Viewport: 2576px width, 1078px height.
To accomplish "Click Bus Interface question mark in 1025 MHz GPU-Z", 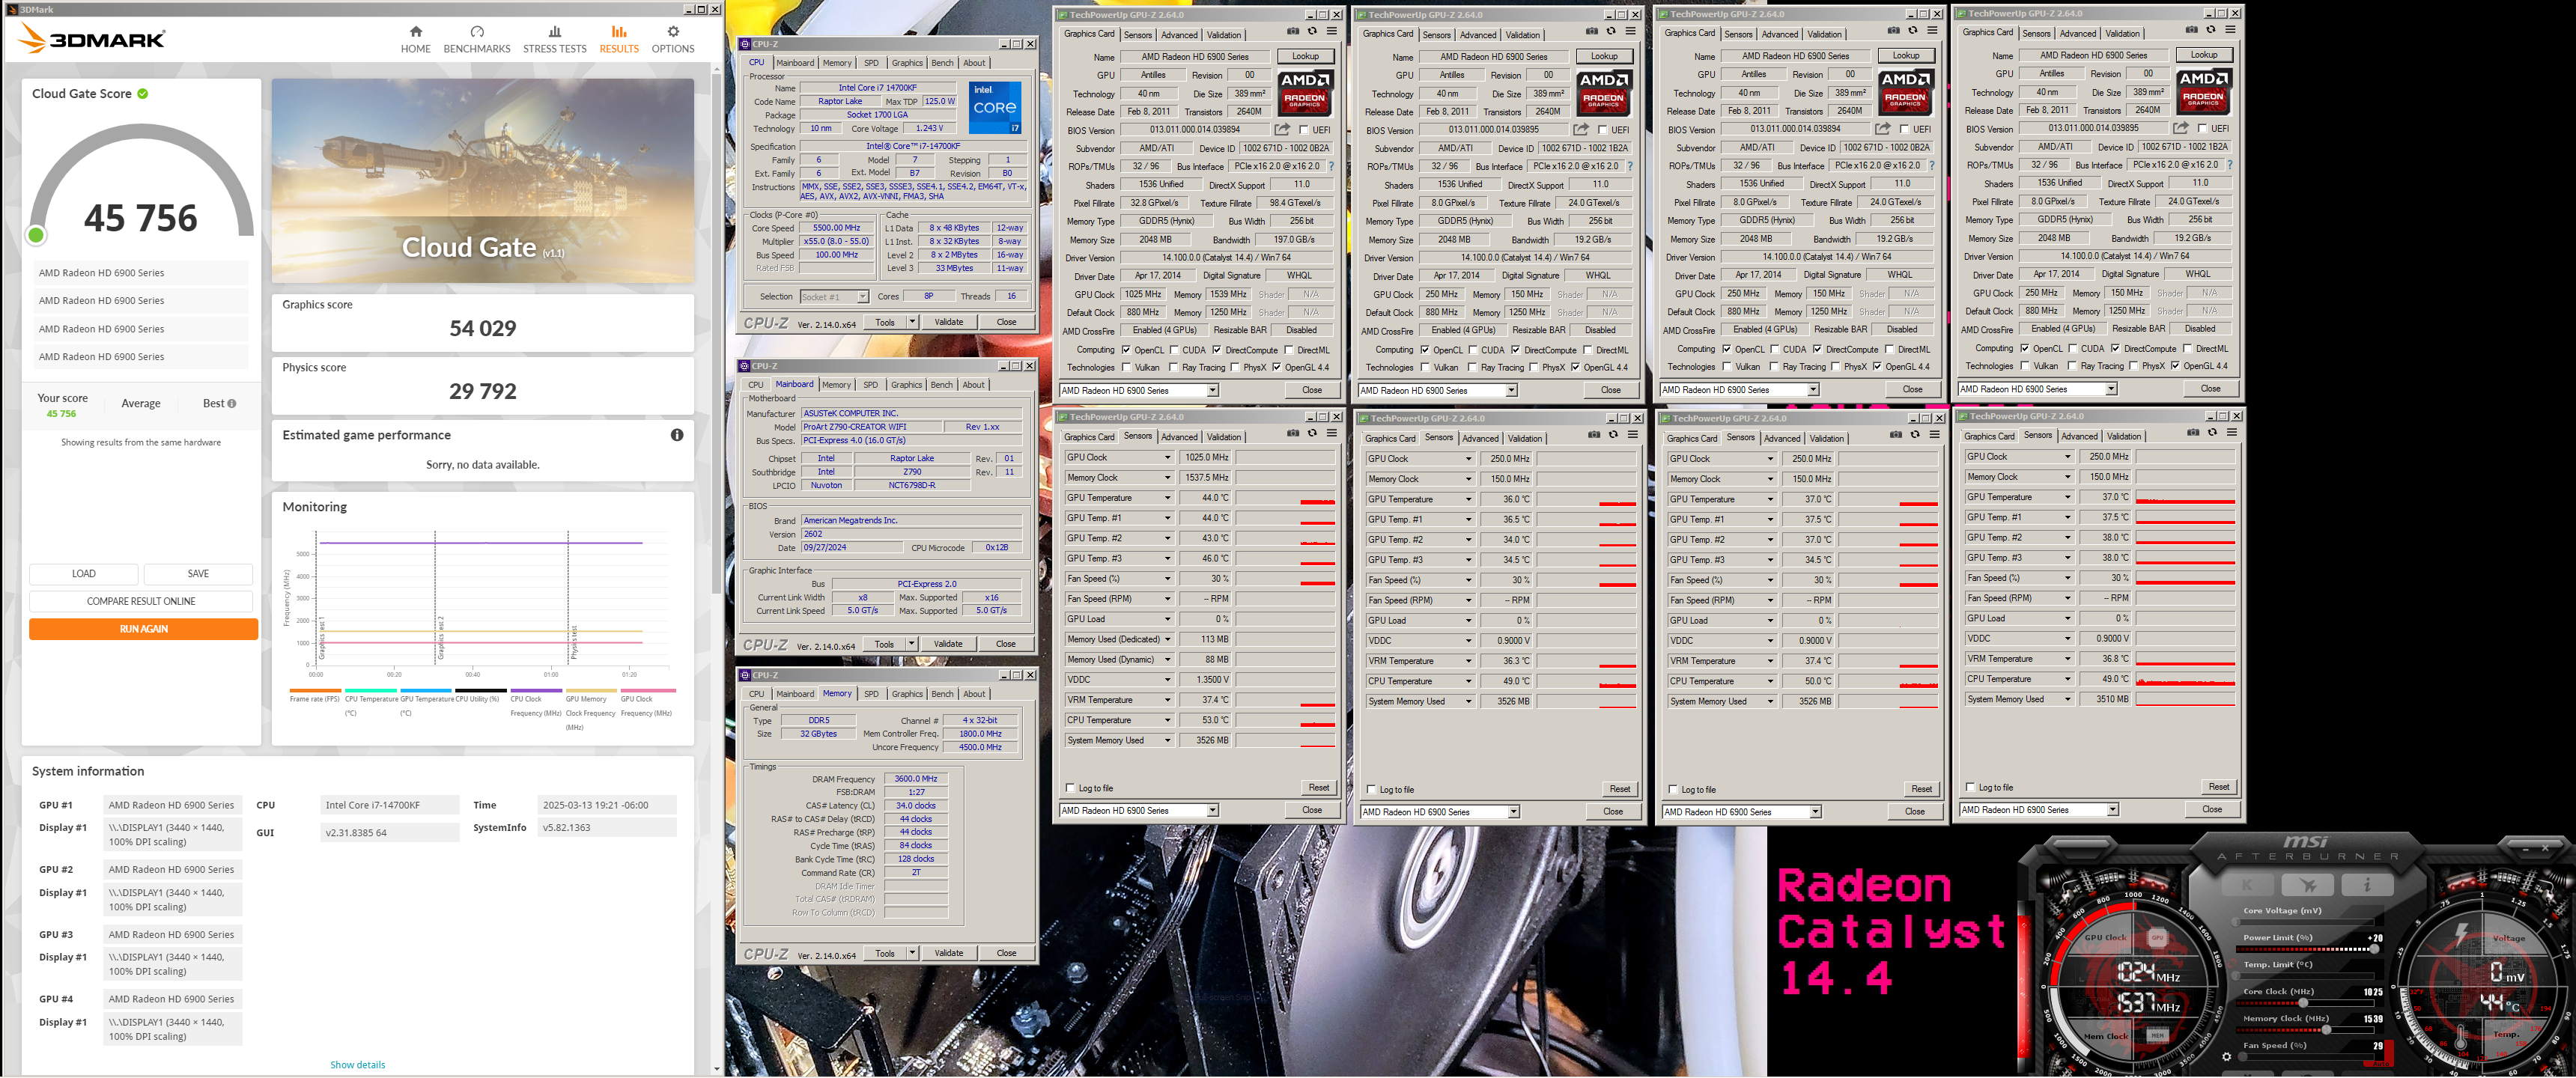I will (x=1331, y=167).
